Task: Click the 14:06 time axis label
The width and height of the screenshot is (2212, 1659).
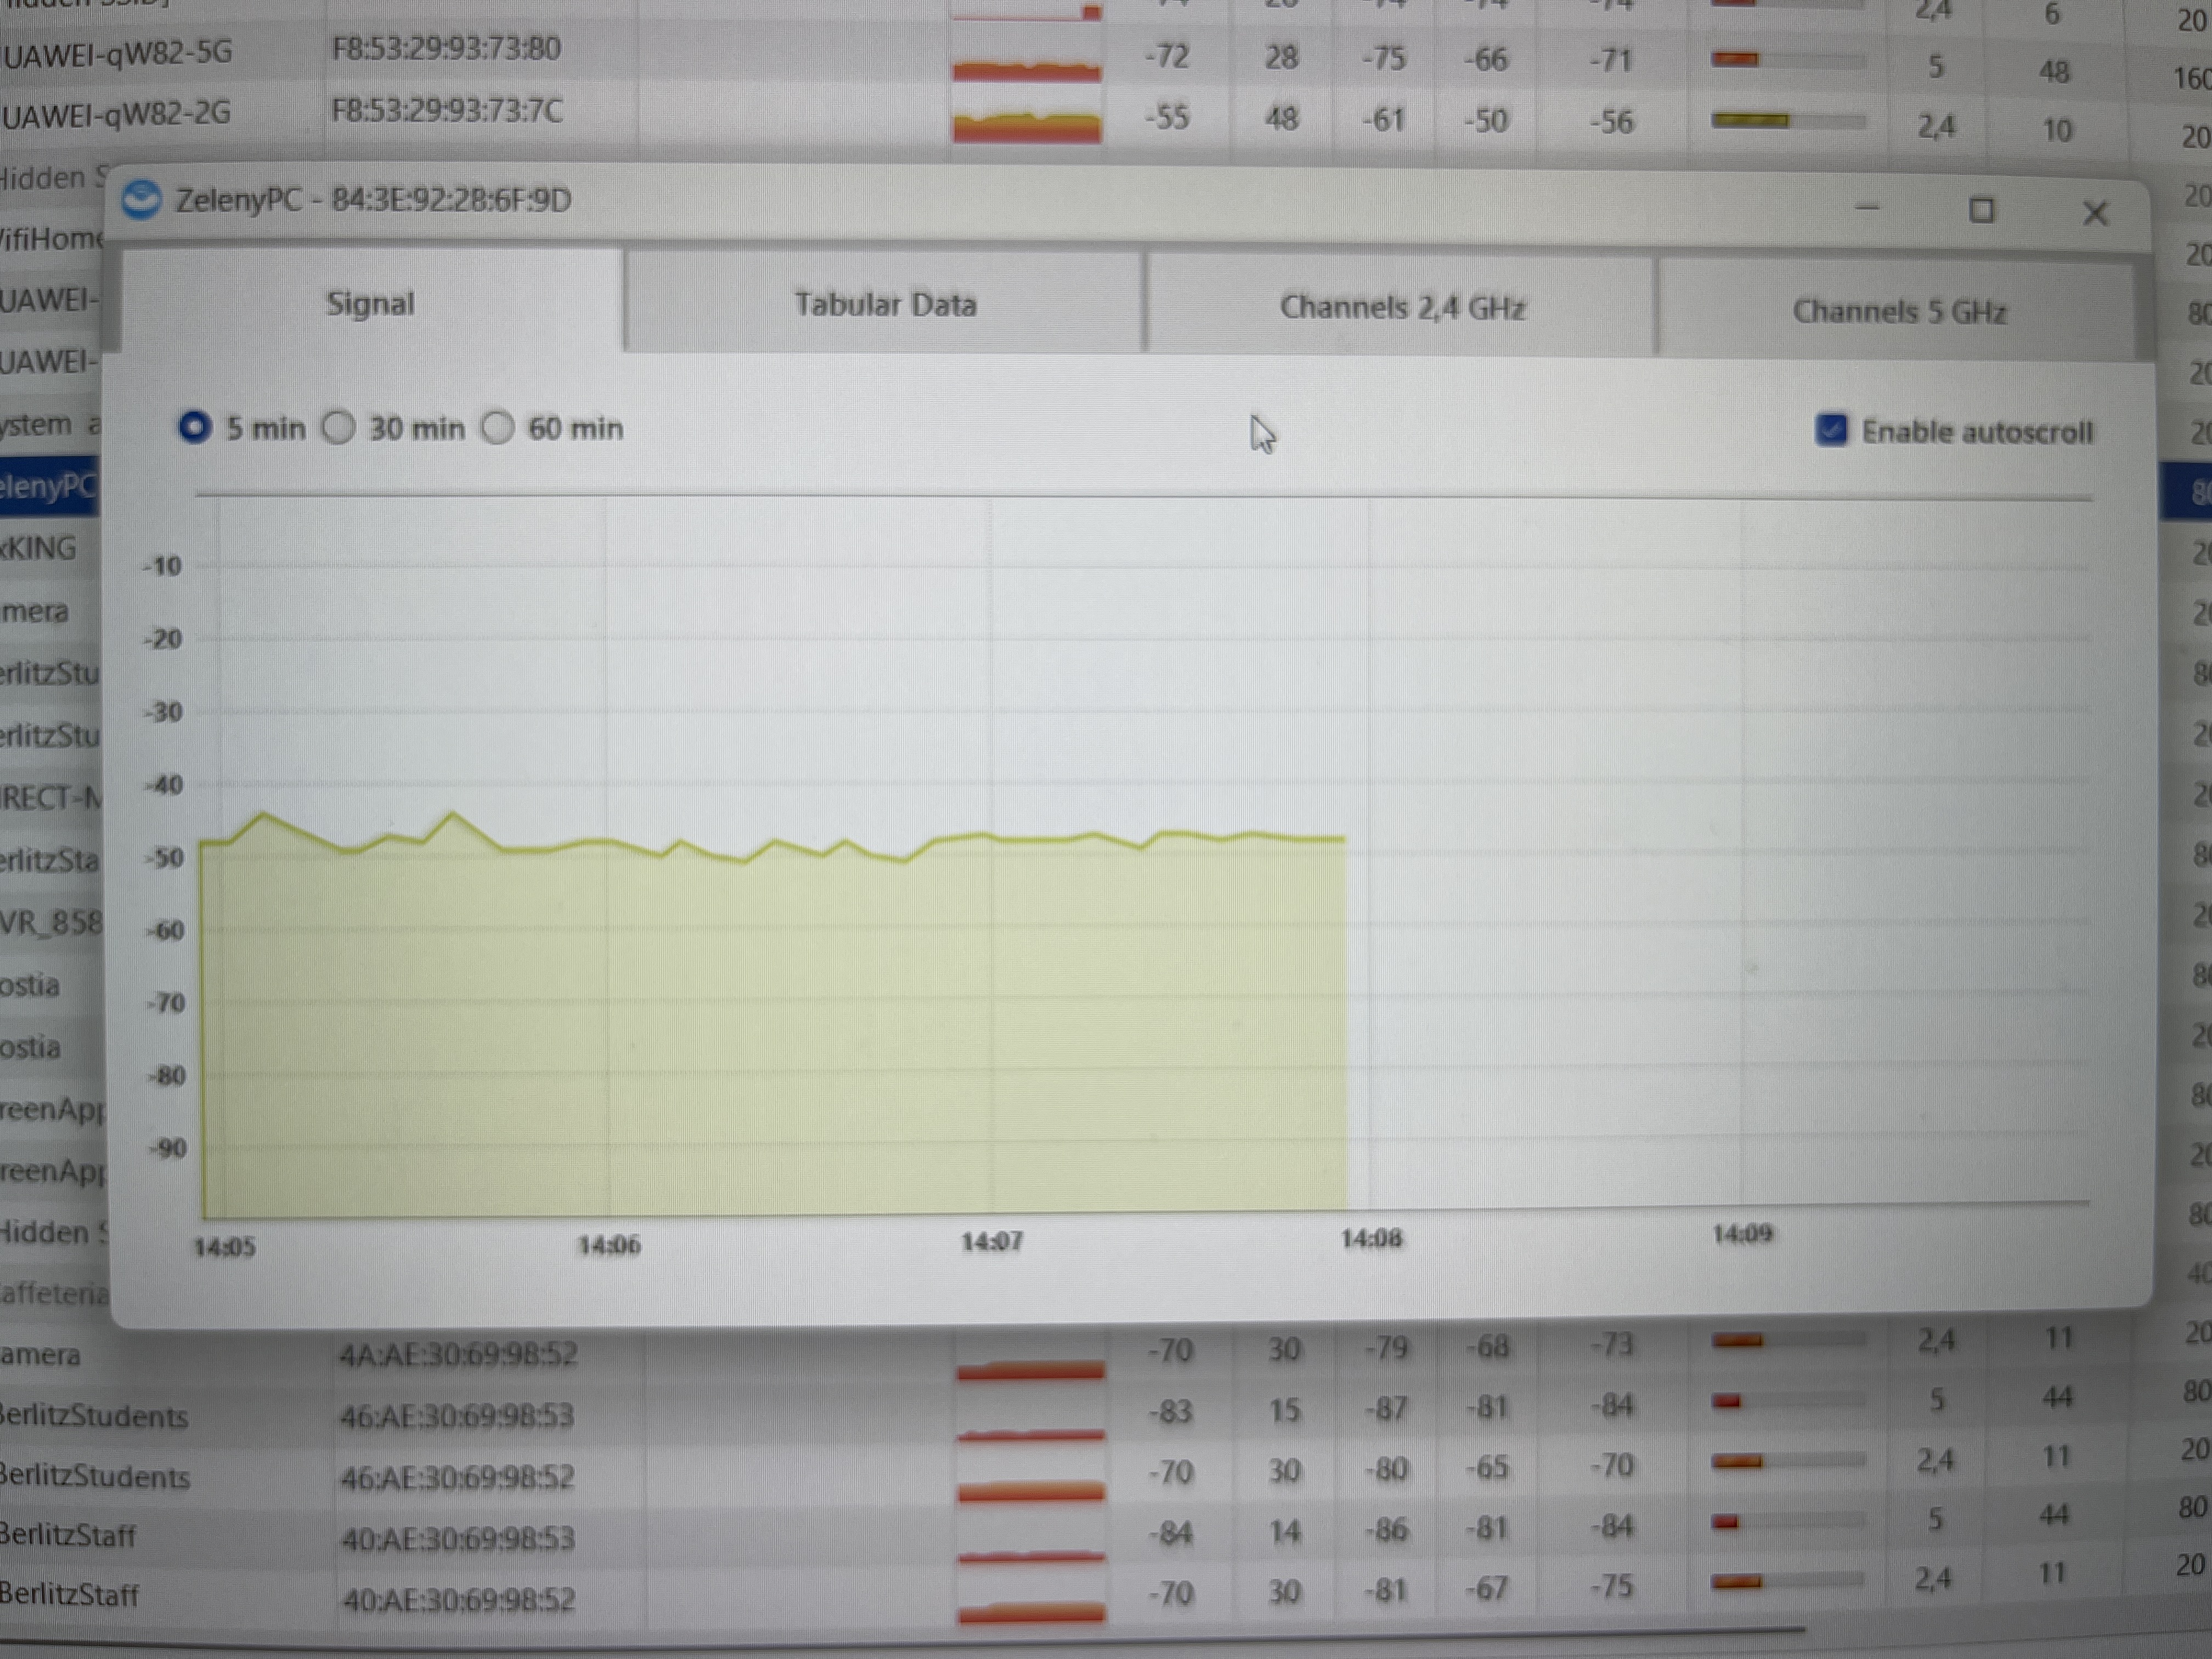Action: click(x=609, y=1245)
